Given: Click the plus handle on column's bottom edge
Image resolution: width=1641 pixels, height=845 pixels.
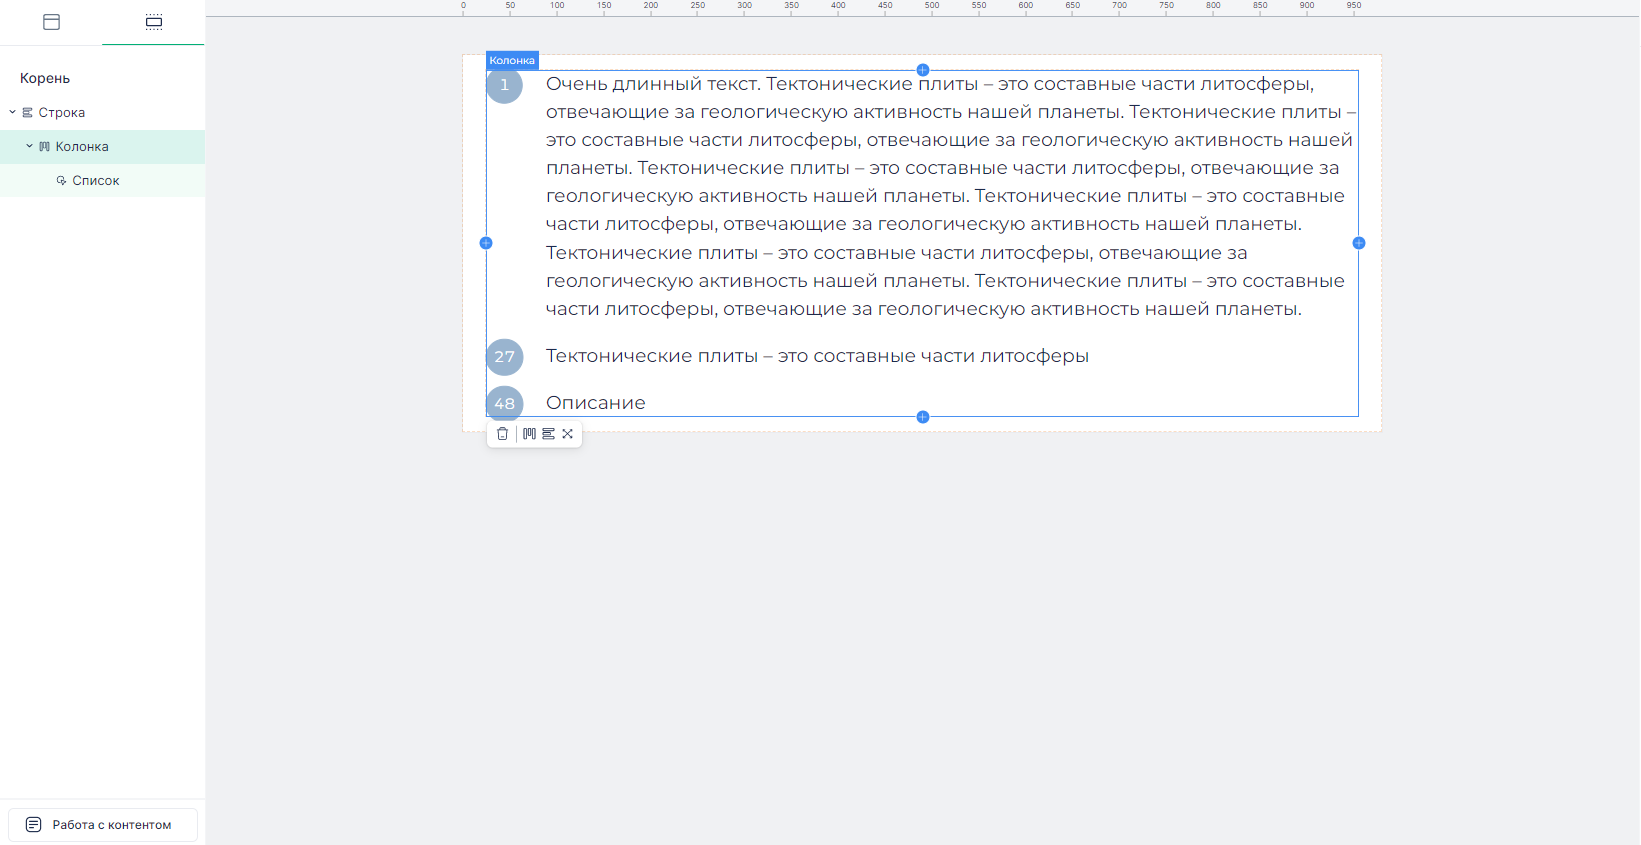Looking at the screenshot, I should [923, 417].
